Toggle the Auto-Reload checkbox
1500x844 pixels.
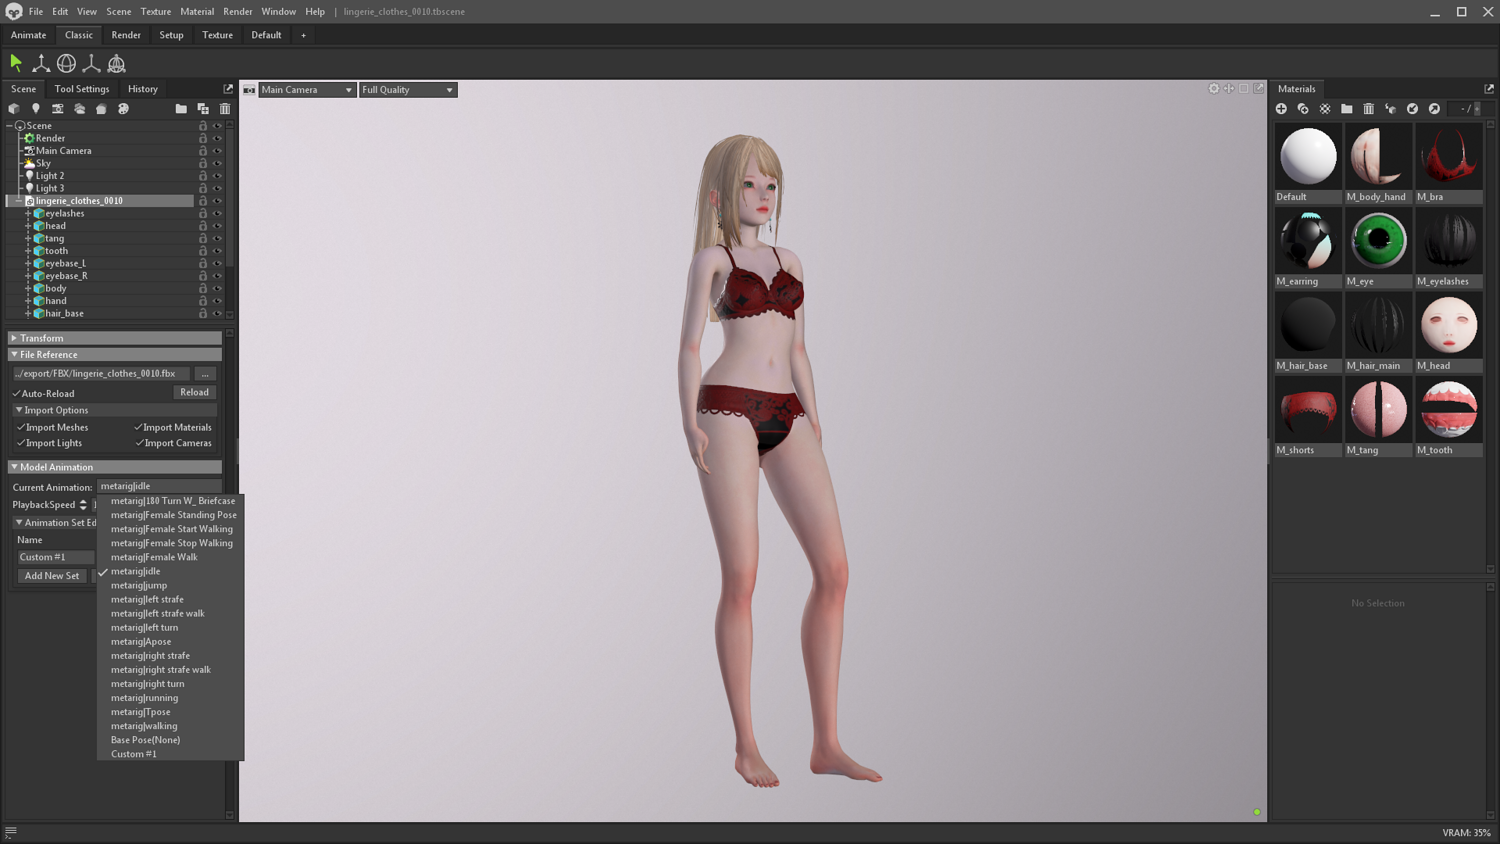[16, 394]
